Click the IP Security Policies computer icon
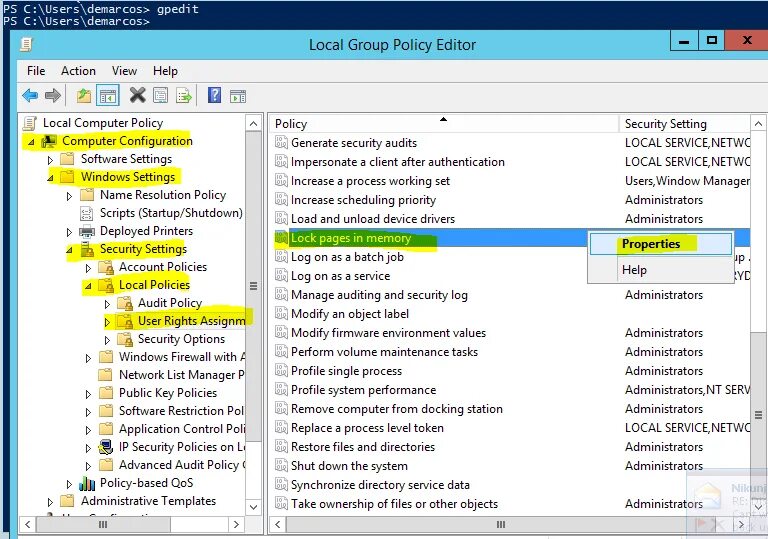Viewport: 768px width, 539px height. [x=105, y=447]
